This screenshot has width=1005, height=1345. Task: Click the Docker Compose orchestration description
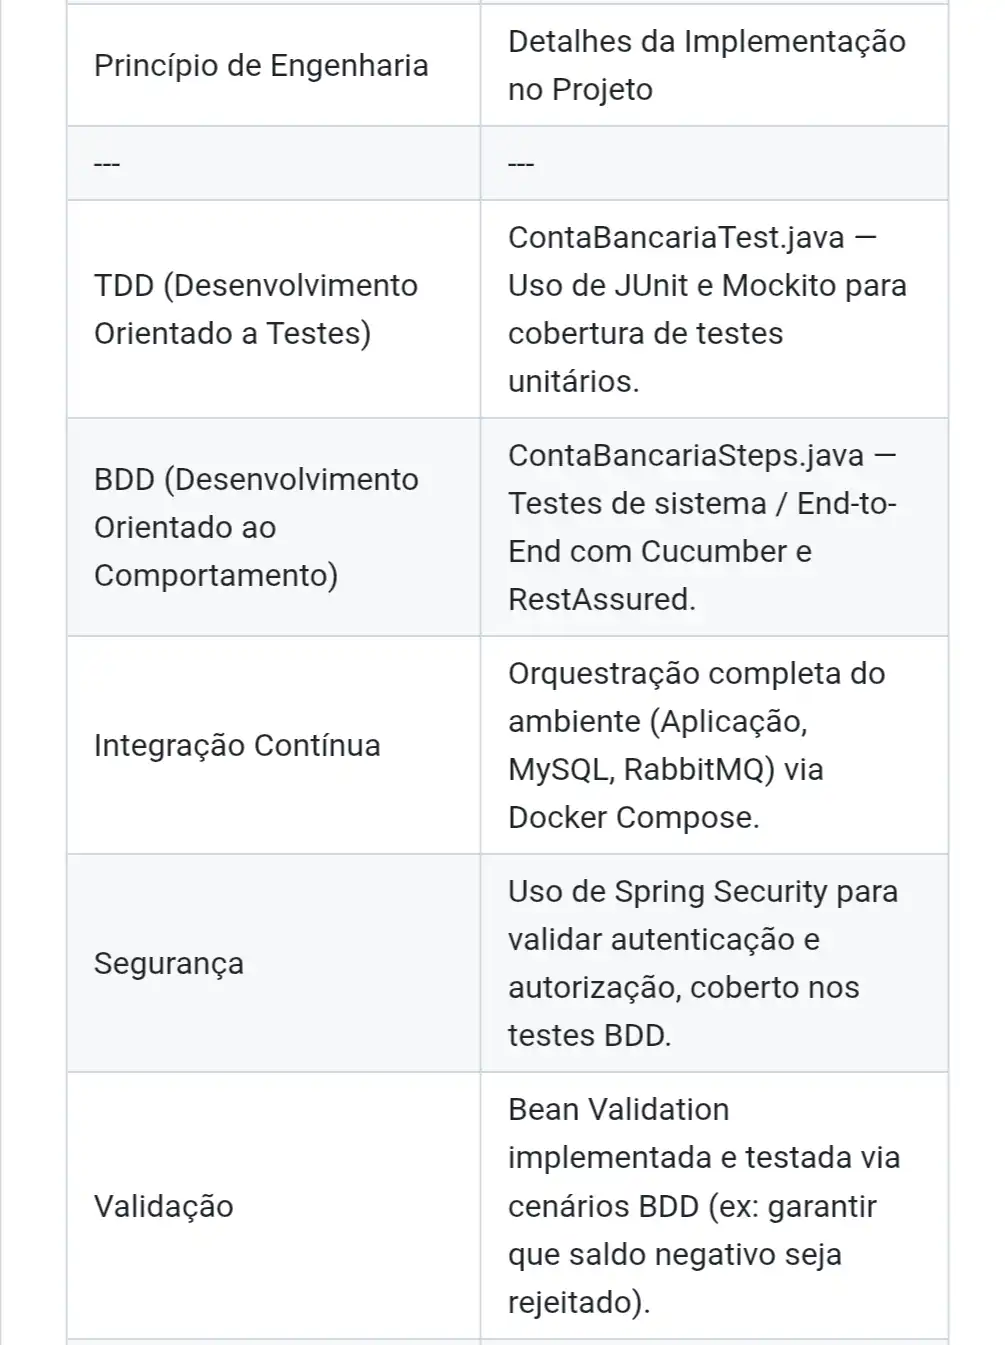pos(696,745)
